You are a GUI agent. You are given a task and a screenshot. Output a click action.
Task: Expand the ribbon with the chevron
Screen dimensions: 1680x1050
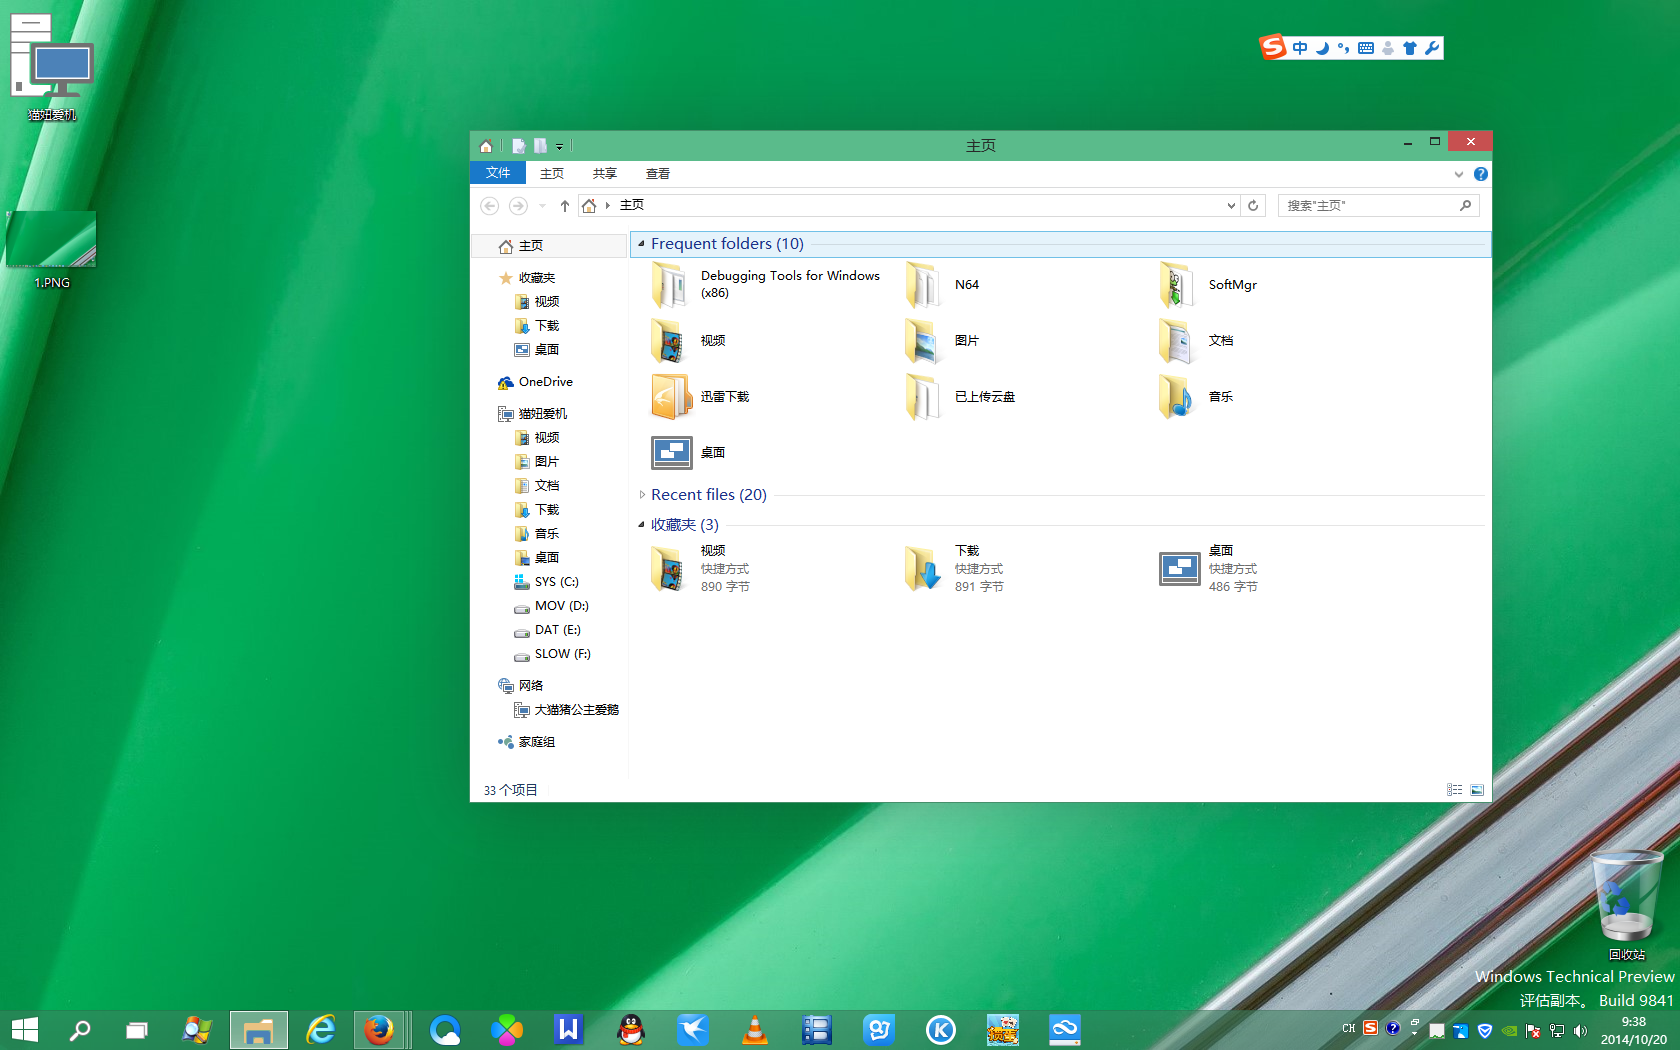click(1459, 174)
